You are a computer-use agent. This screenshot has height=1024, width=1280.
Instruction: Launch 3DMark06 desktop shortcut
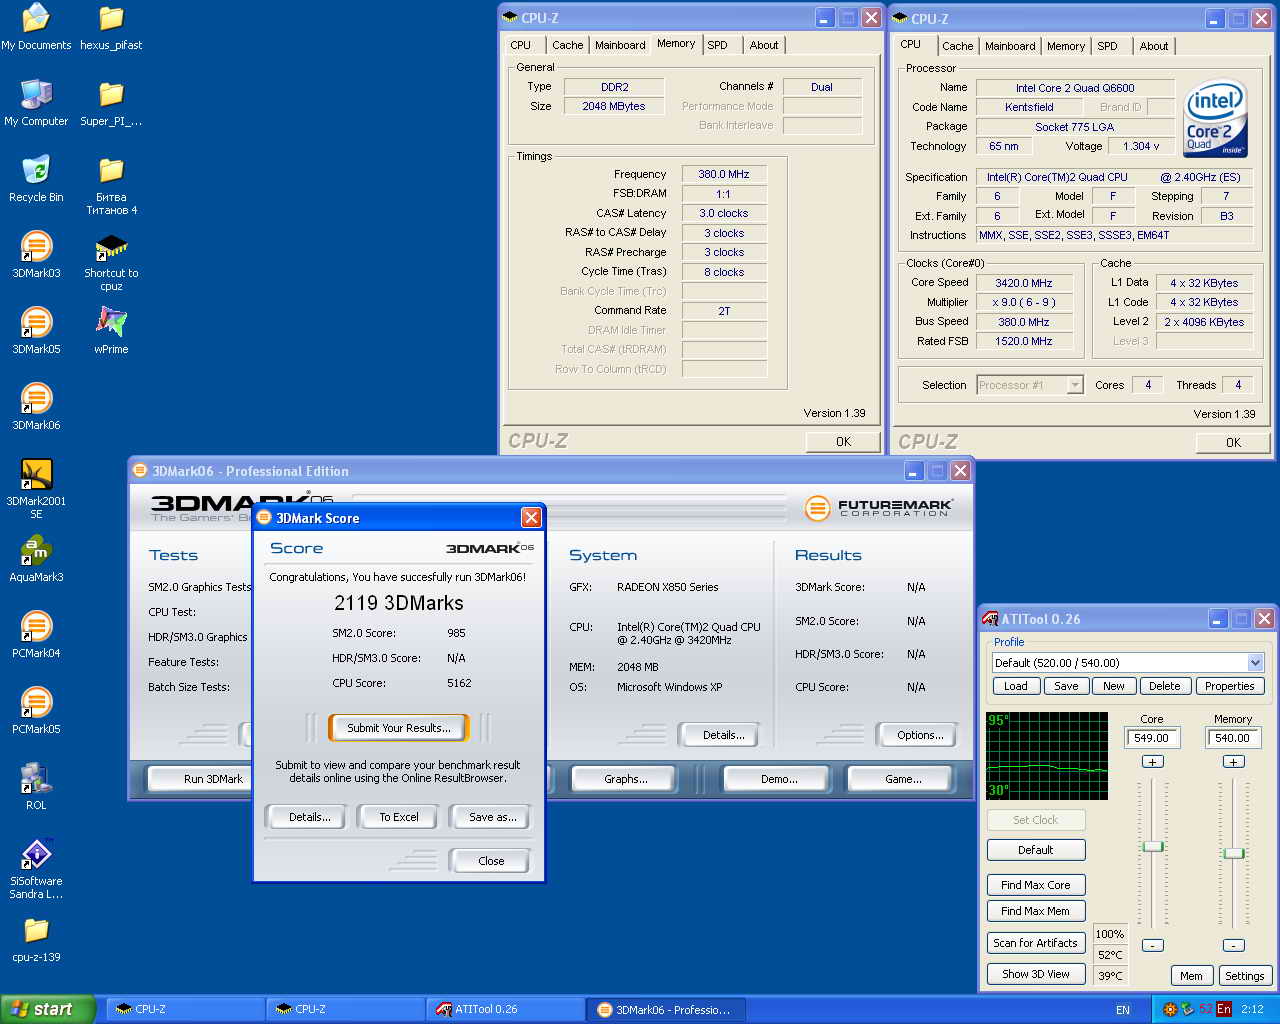[36, 406]
